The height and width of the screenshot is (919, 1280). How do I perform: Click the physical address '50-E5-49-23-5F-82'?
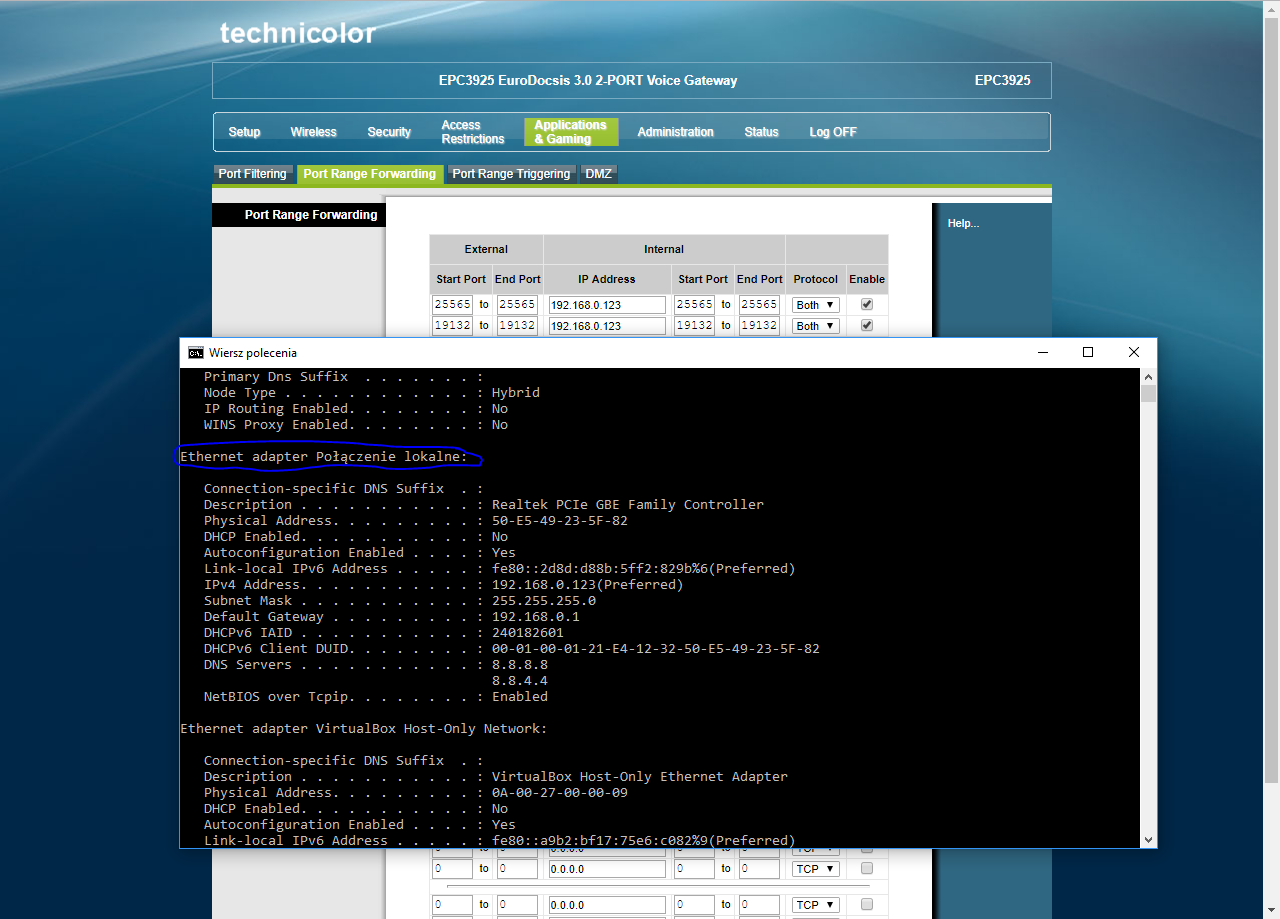tap(560, 521)
